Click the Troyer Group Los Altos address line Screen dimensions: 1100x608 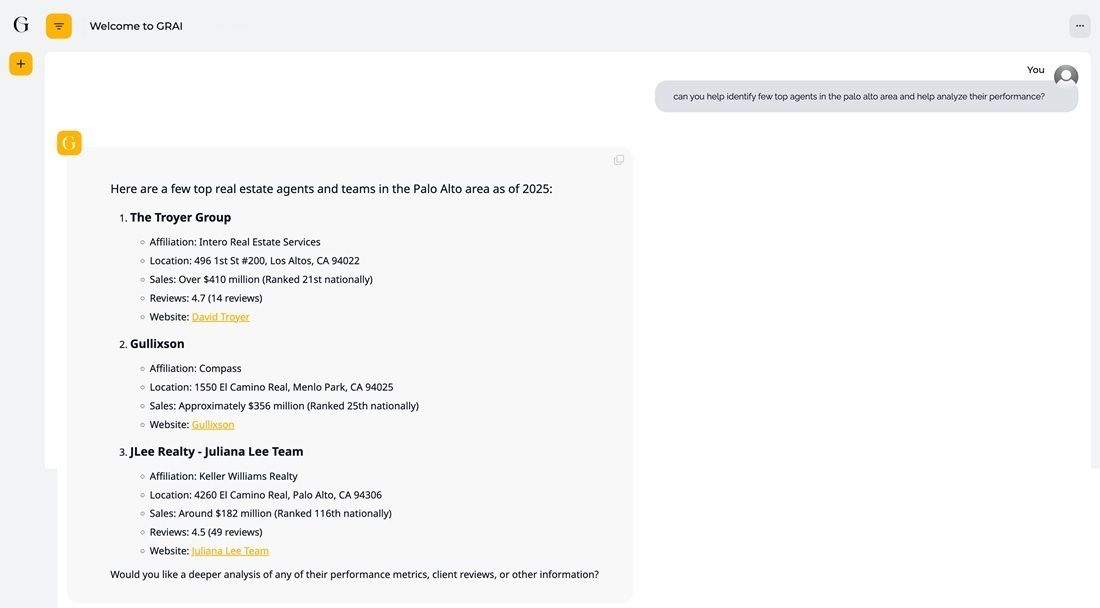[254, 261]
